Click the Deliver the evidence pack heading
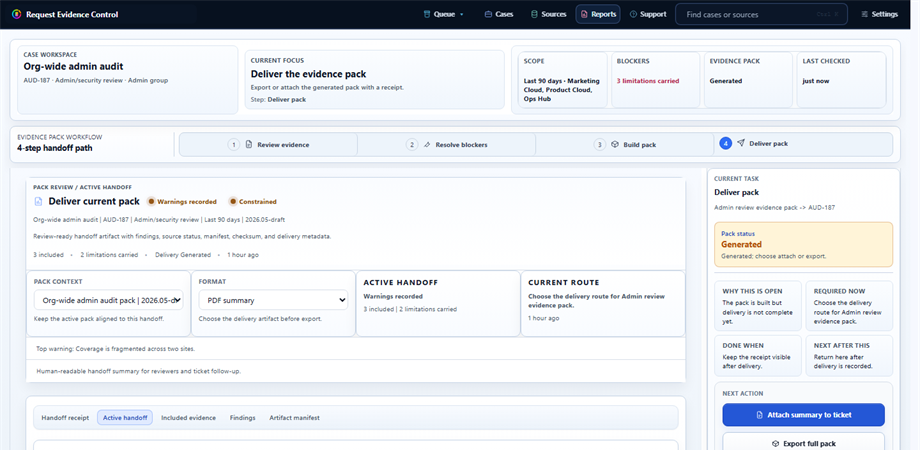This screenshot has width=920, height=450. (x=308, y=74)
